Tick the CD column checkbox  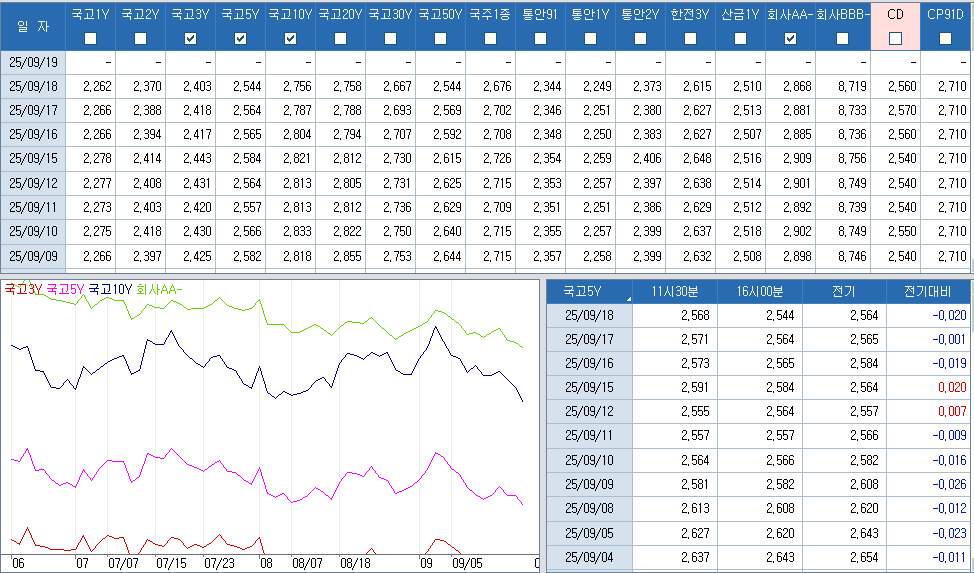[x=895, y=38]
